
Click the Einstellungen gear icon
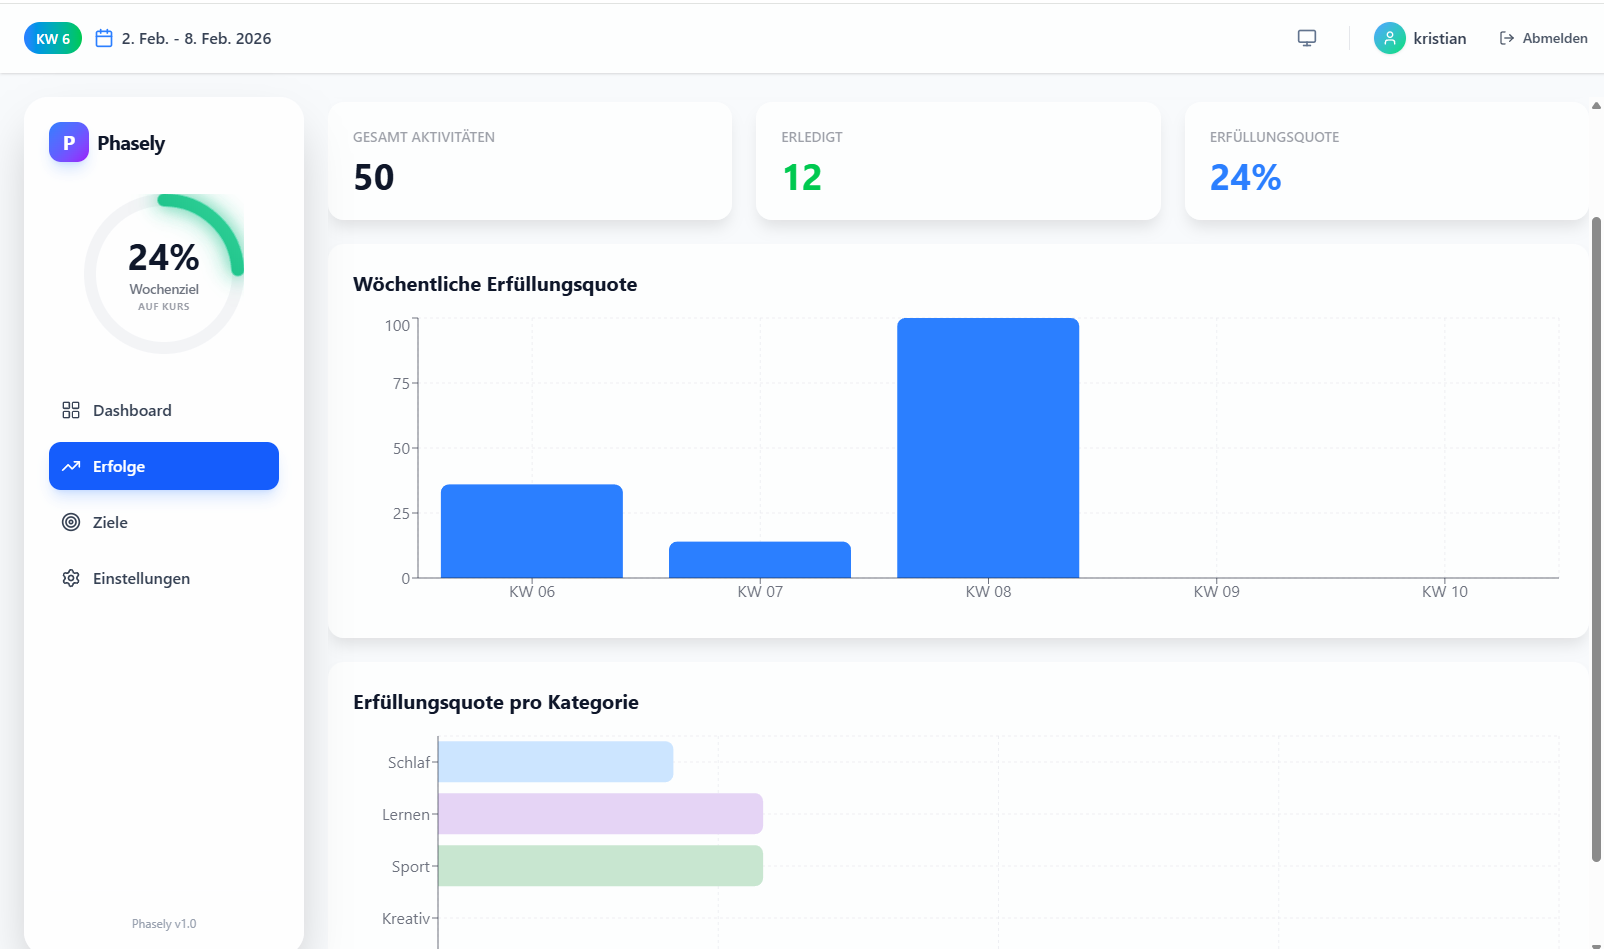point(71,578)
